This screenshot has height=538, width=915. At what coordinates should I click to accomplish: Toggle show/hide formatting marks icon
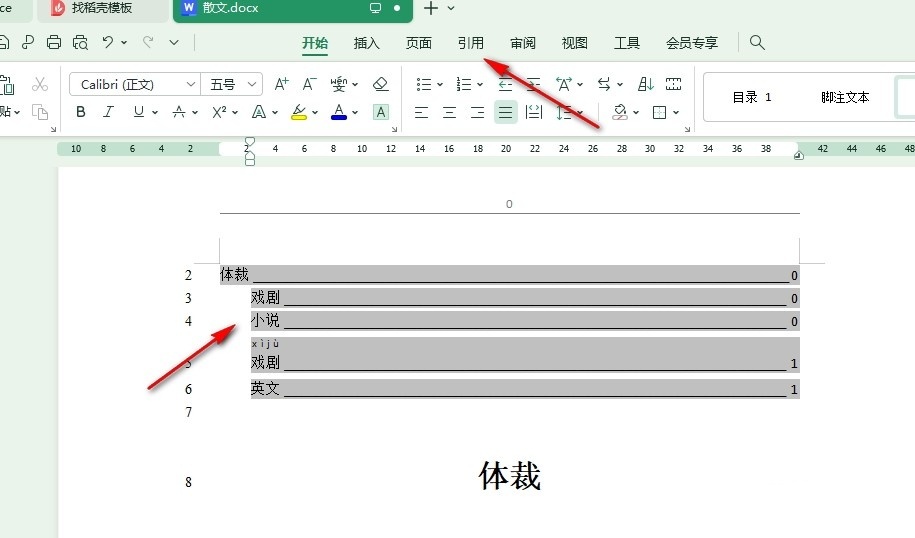pyautogui.click(x=673, y=85)
